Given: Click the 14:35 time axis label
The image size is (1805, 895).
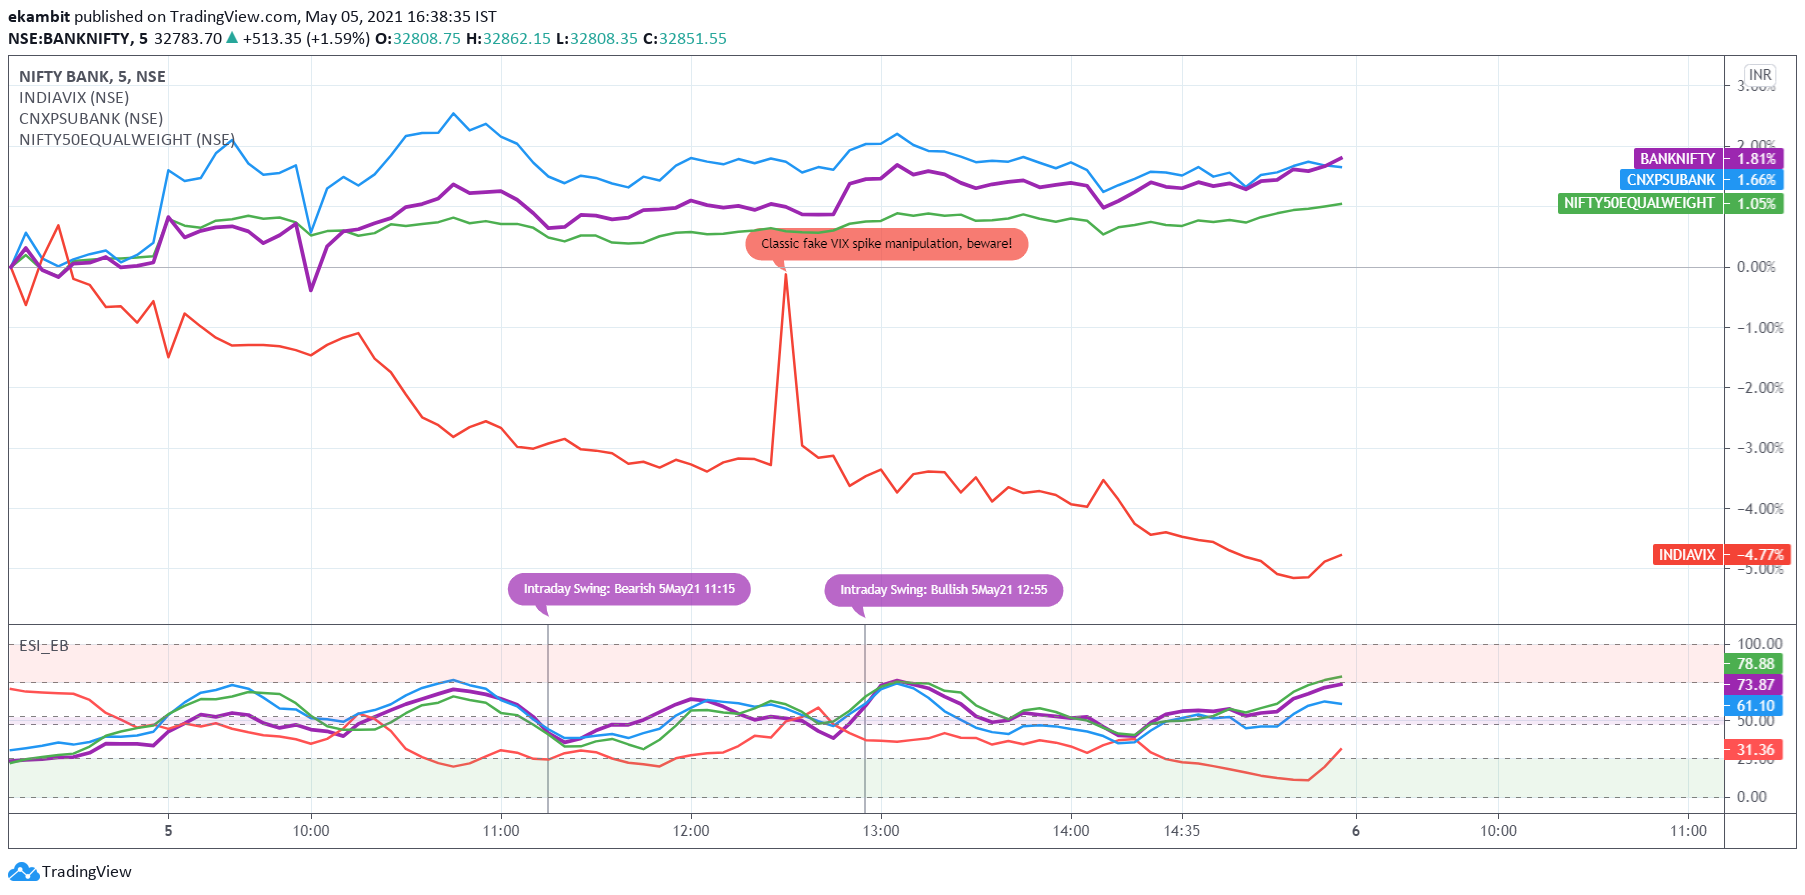Looking at the screenshot, I should coord(1182,831).
